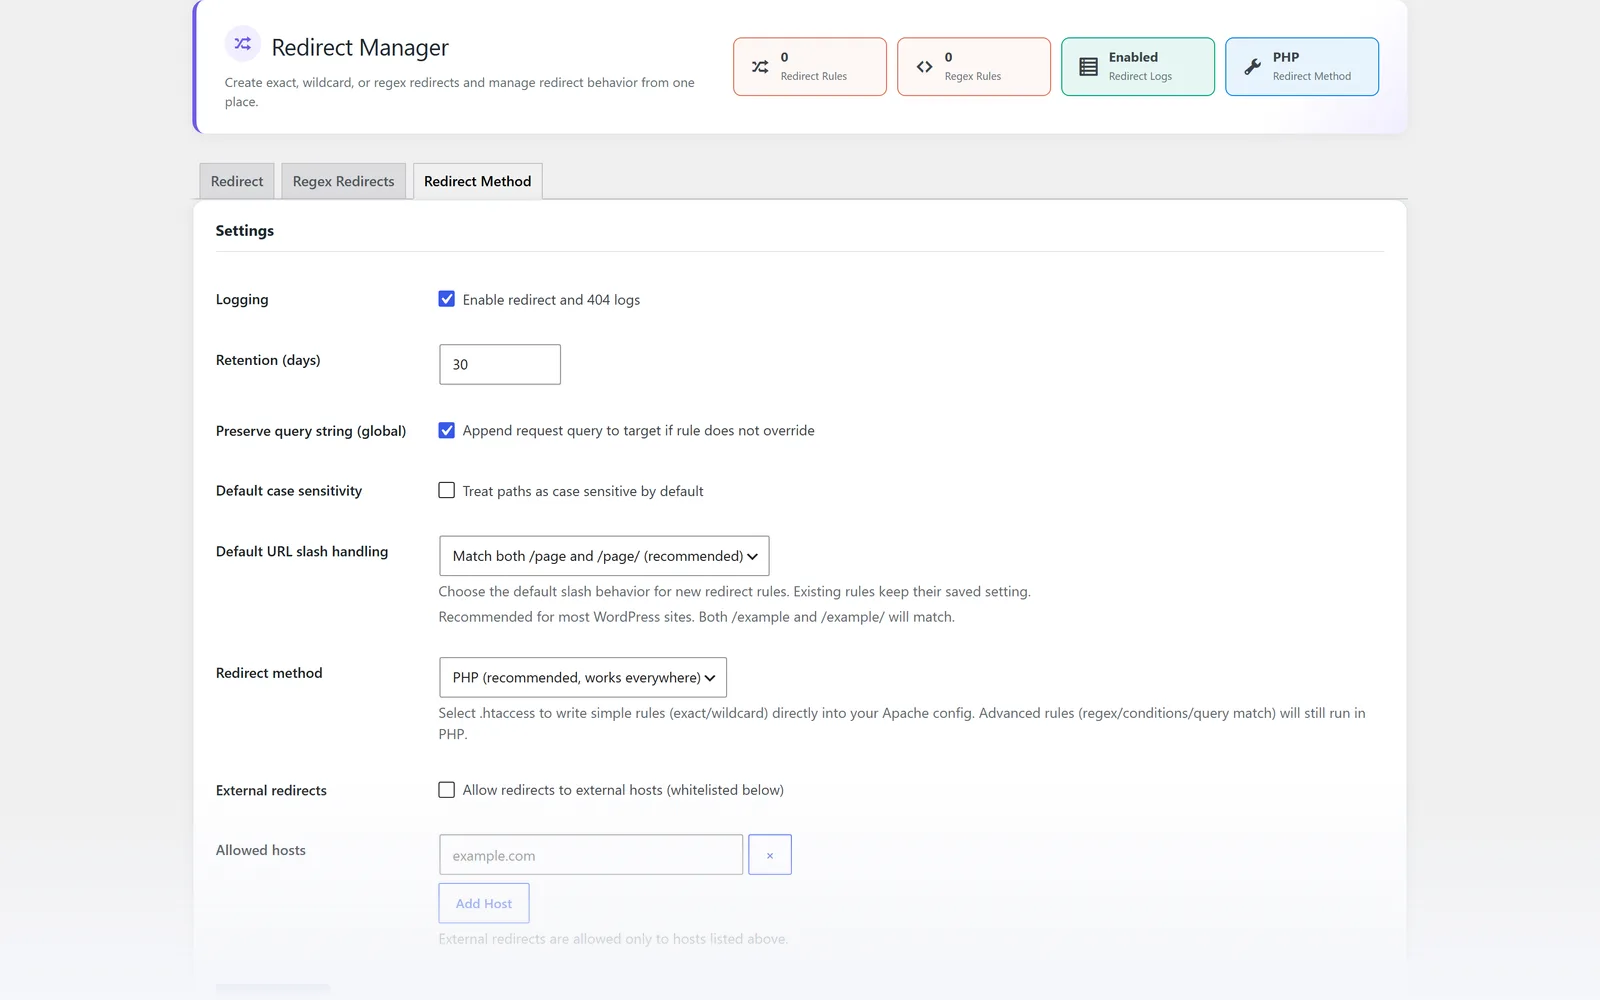Click the Allowed hosts label
This screenshot has width=1600, height=1000.
[261, 850]
